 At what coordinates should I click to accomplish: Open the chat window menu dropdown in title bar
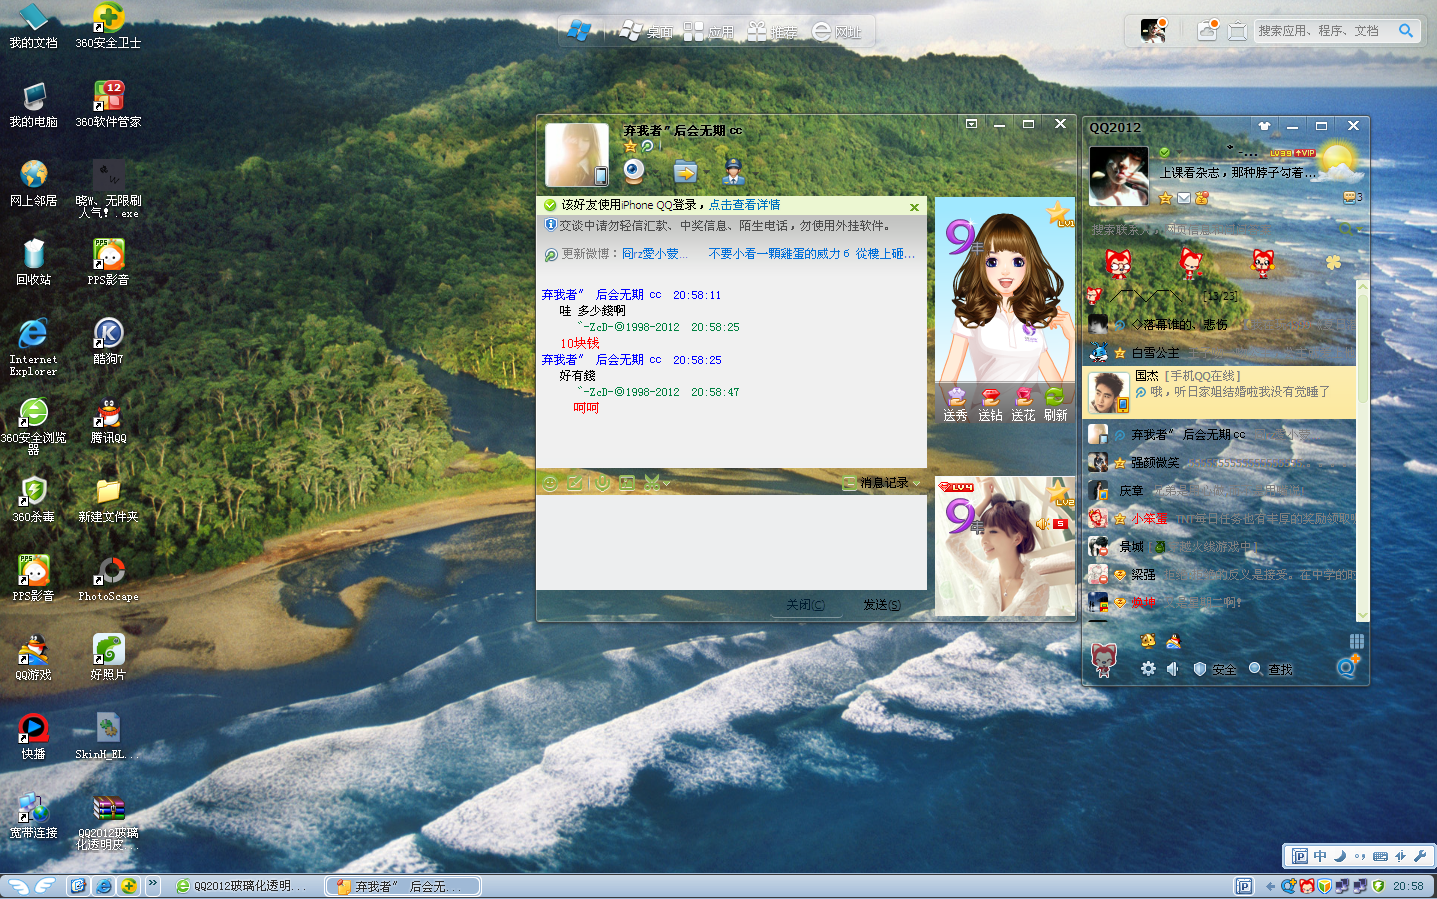[x=971, y=124]
